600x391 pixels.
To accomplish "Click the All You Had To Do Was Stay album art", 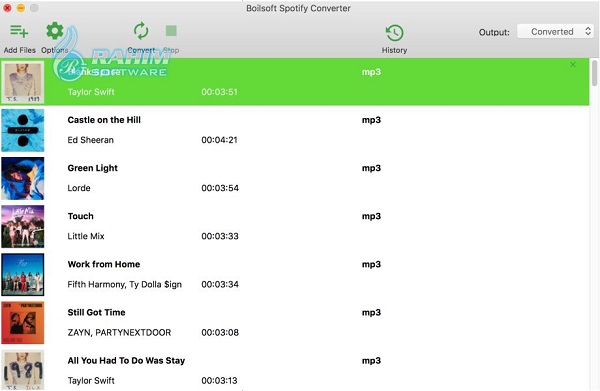I will coord(23,370).
